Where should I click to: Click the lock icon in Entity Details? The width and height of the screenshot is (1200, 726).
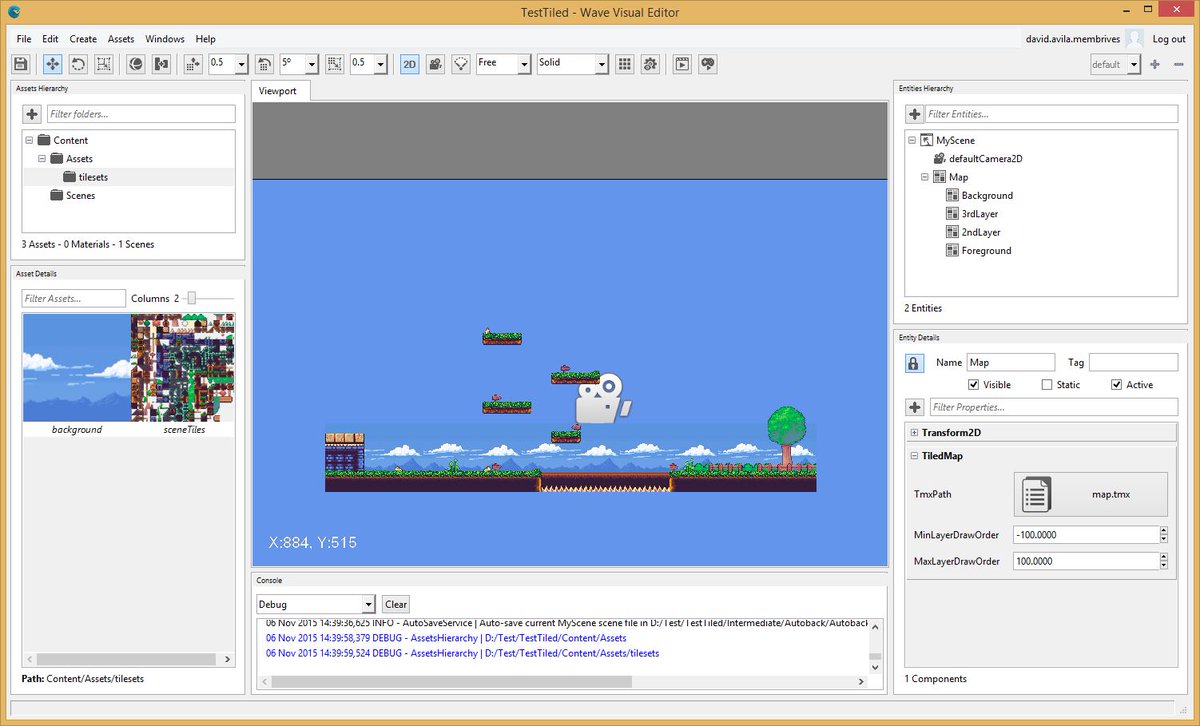[913, 363]
